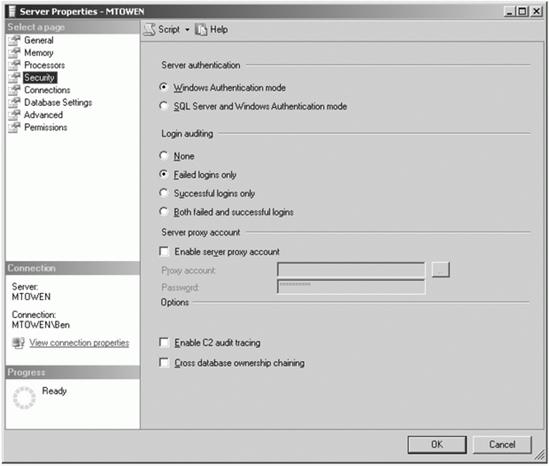The image size is (549, 466).
Task: Click the server name MTOWEN text
Action: [31, 297]
